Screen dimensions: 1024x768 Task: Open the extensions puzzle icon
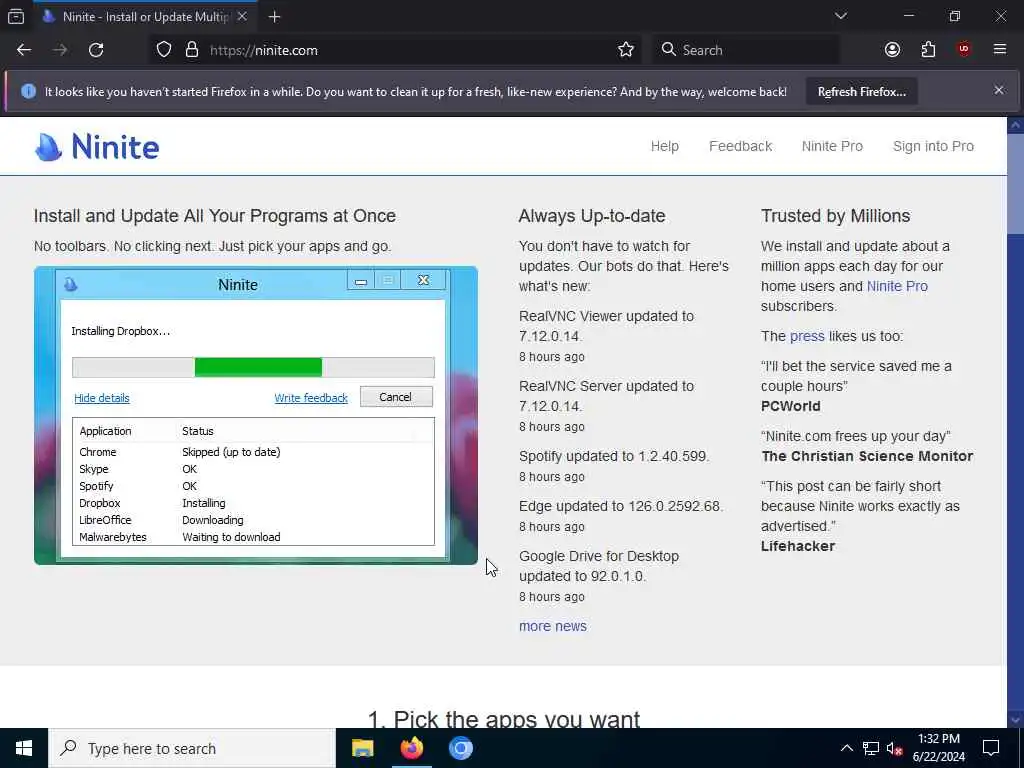(x=928, y=50)
